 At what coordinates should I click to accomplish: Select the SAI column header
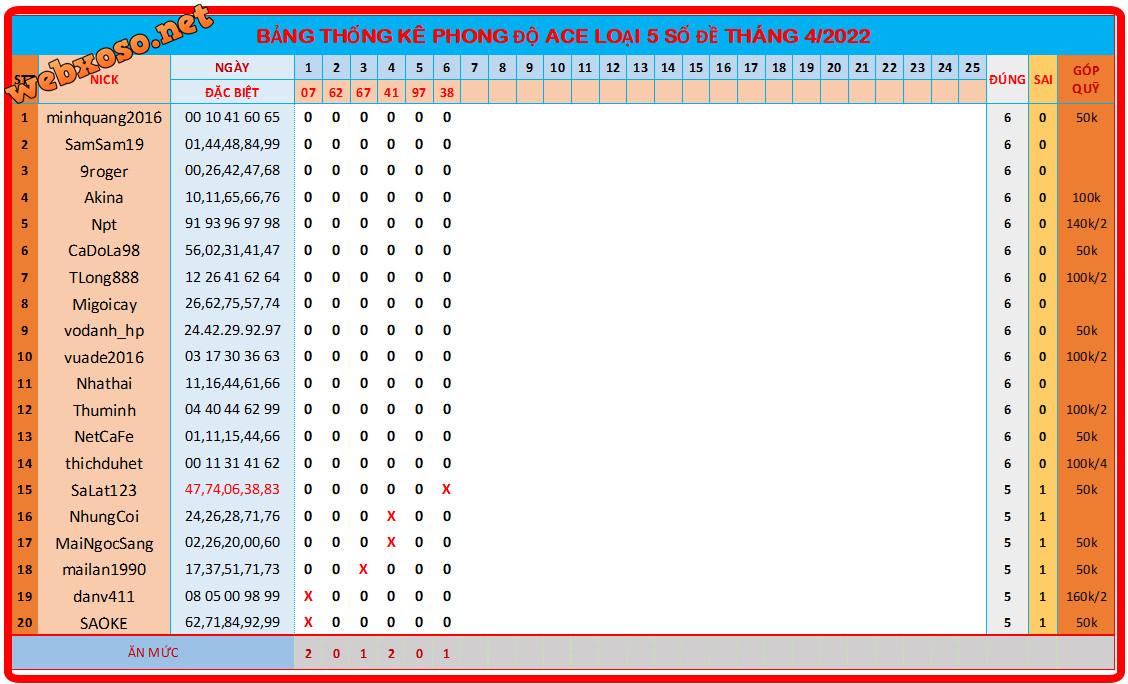point(1042,80)
